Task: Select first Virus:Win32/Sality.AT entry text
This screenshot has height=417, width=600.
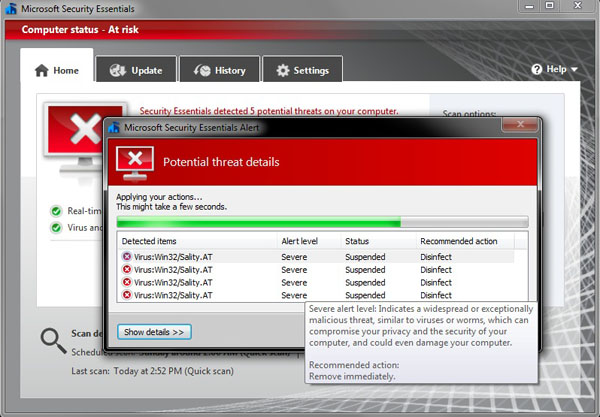Action: 173,257
